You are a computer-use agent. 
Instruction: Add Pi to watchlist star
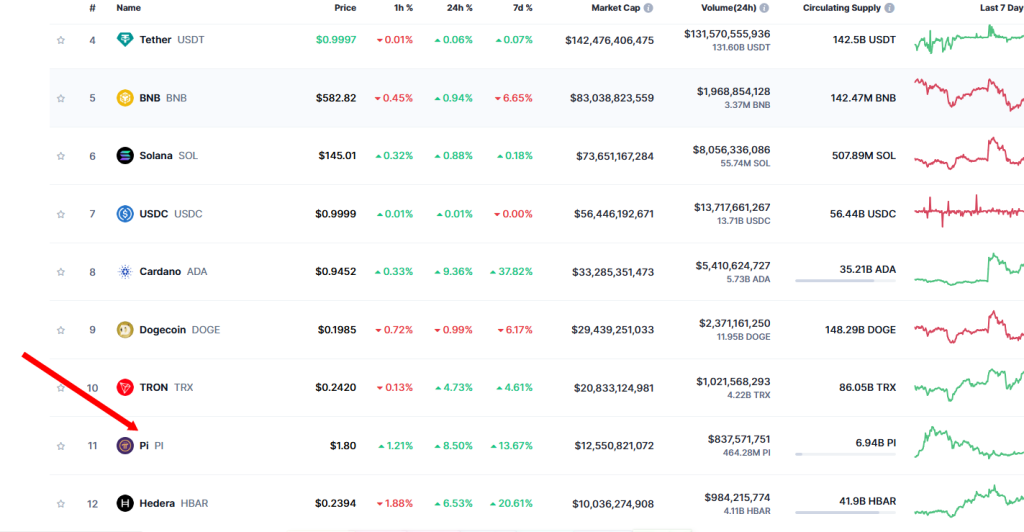(x=61, y=446)
